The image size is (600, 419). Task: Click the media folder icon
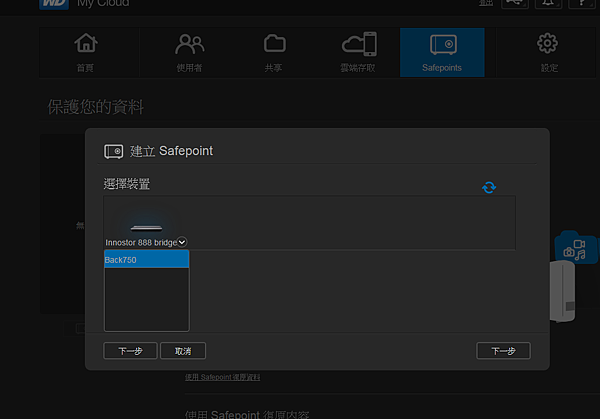[576, 248]
